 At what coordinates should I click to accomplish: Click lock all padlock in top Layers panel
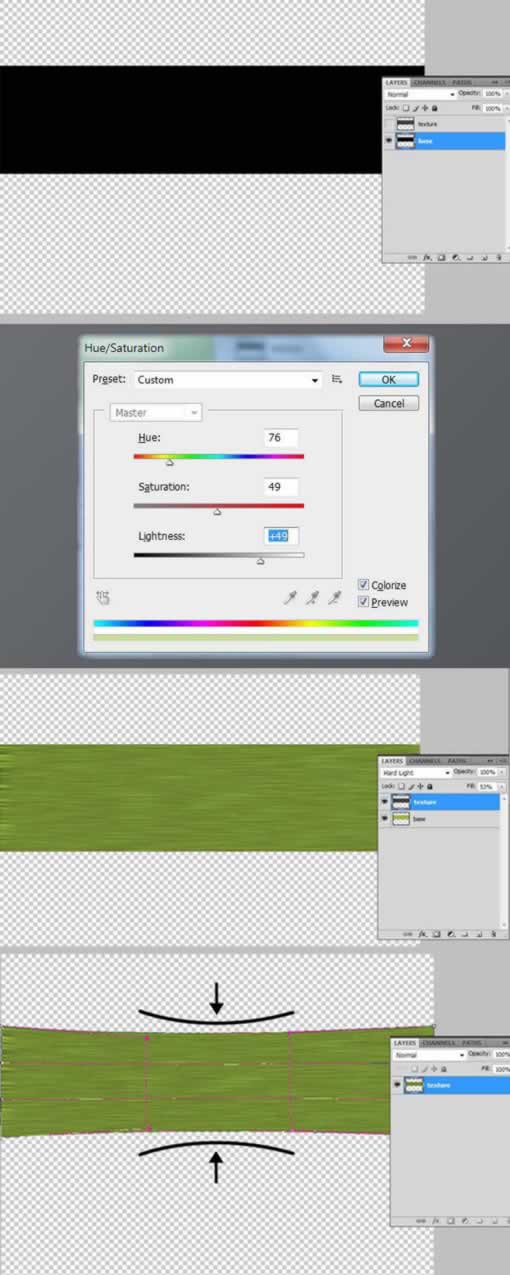pyautogui.click(x=434, y=108)
